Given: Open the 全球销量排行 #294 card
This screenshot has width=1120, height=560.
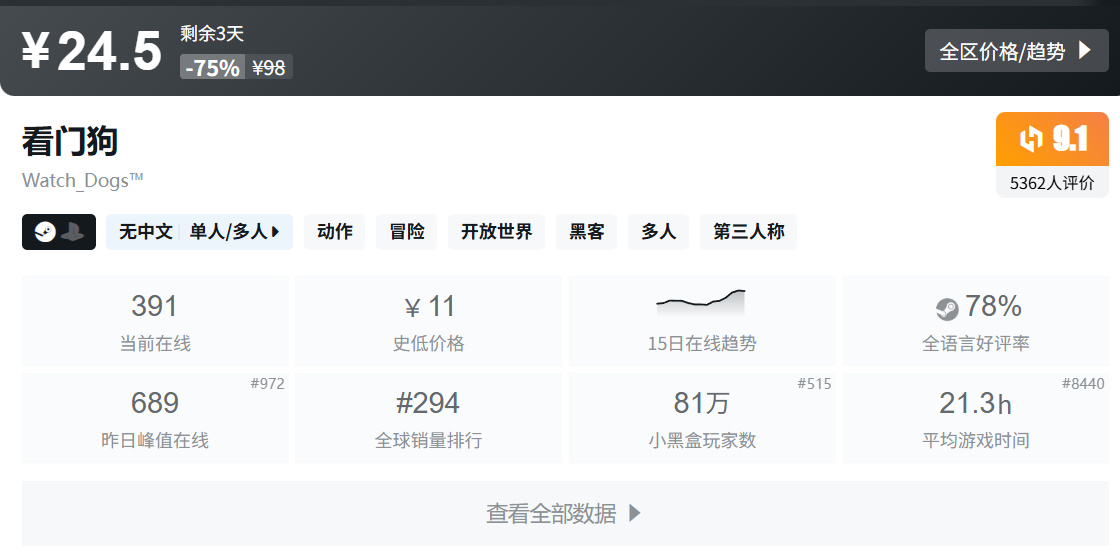Looking at the screenshot, I should 429,418.
